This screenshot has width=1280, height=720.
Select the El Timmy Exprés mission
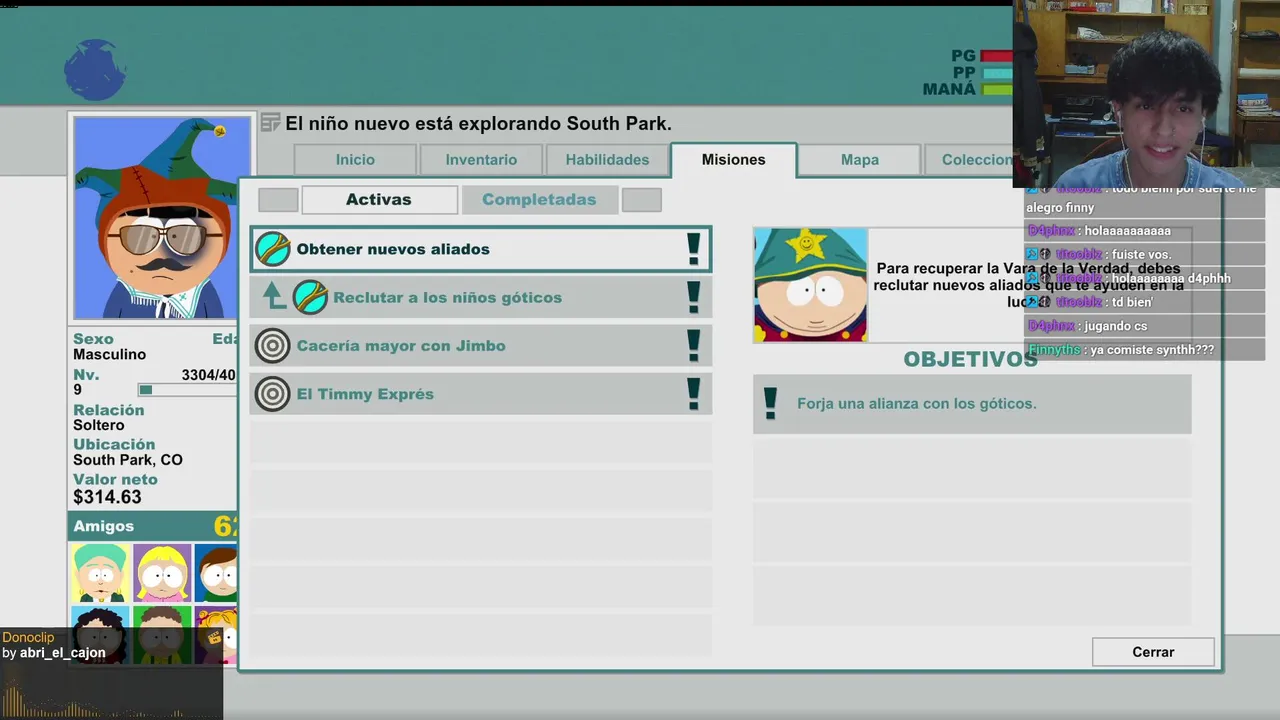(x=481, y=393)
